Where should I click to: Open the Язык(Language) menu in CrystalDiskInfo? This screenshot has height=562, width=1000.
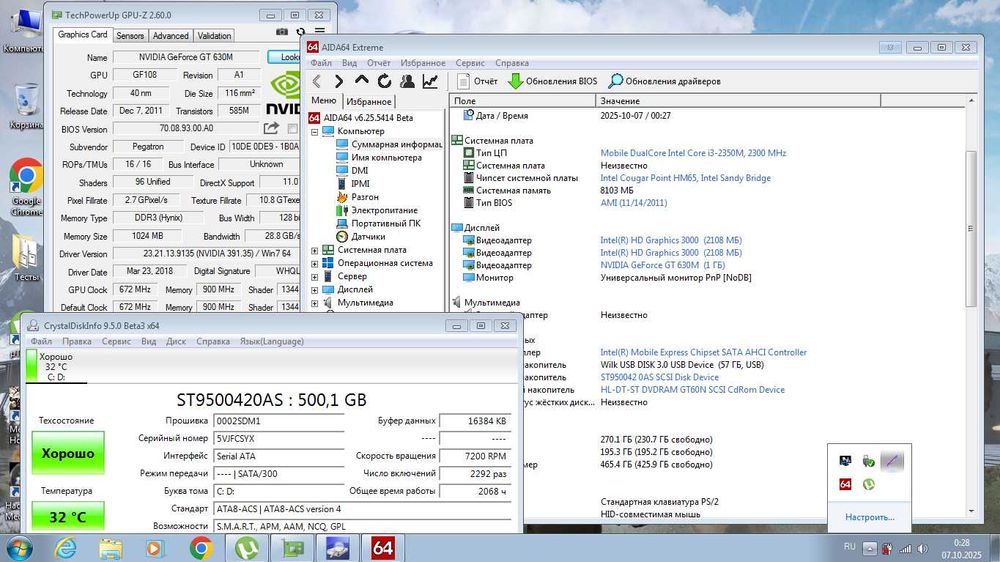coord(272,341)
